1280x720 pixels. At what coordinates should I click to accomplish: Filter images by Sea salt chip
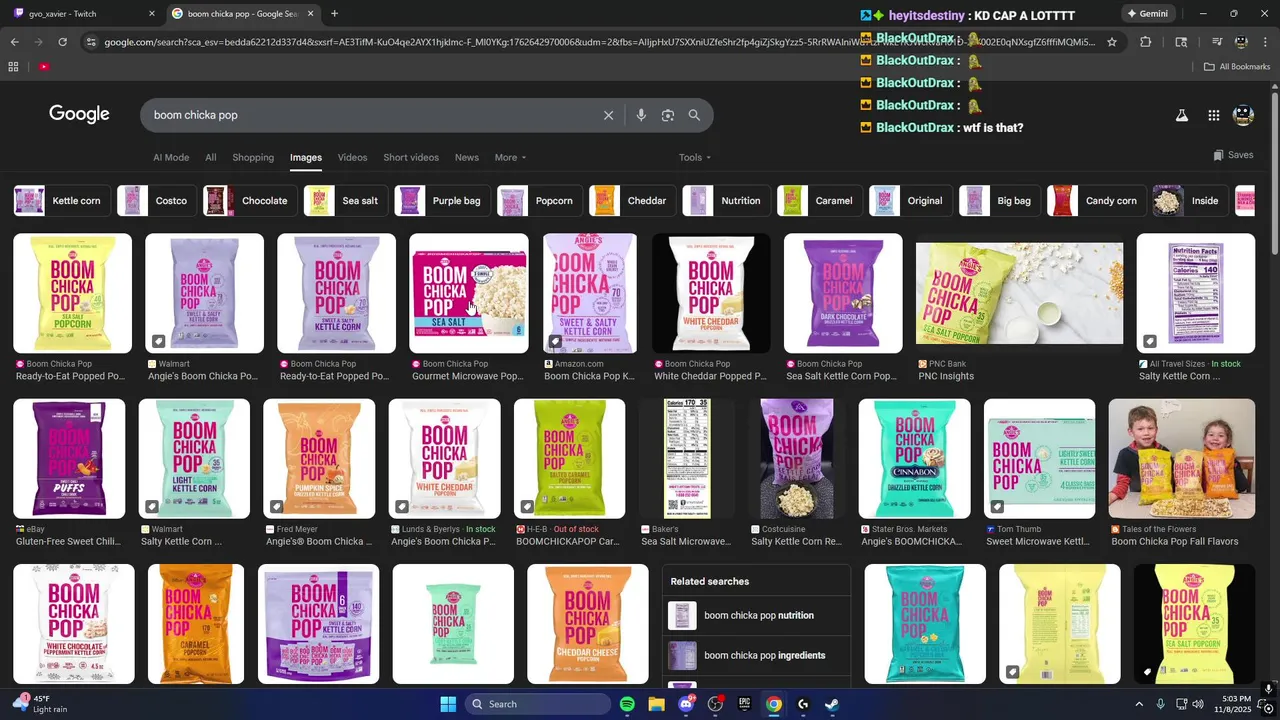[345, 200]
